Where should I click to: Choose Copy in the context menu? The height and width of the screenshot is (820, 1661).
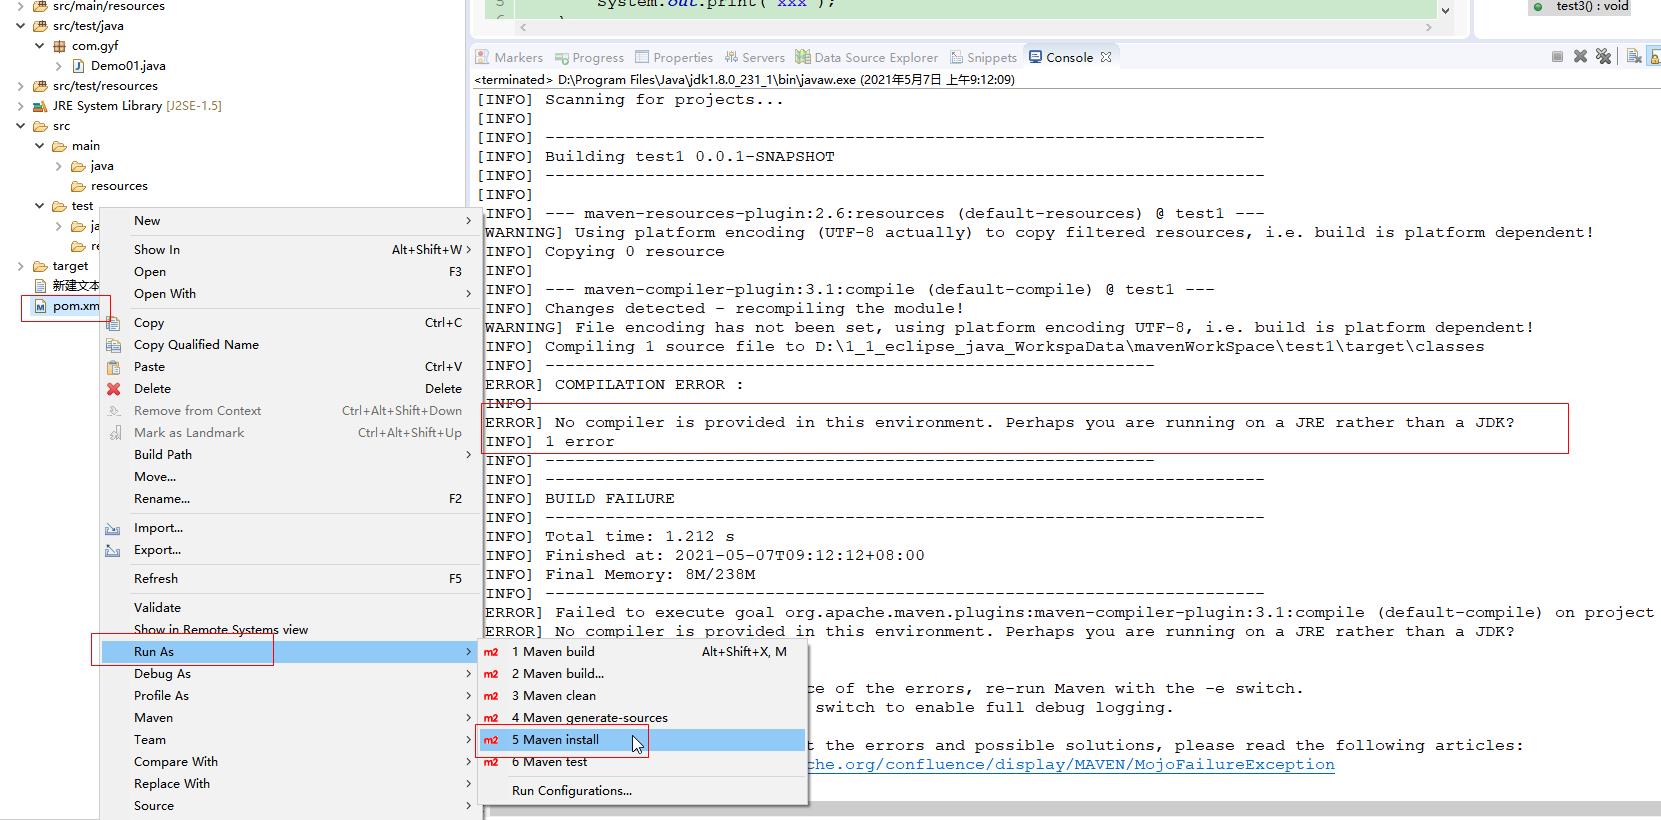(290, 323)
